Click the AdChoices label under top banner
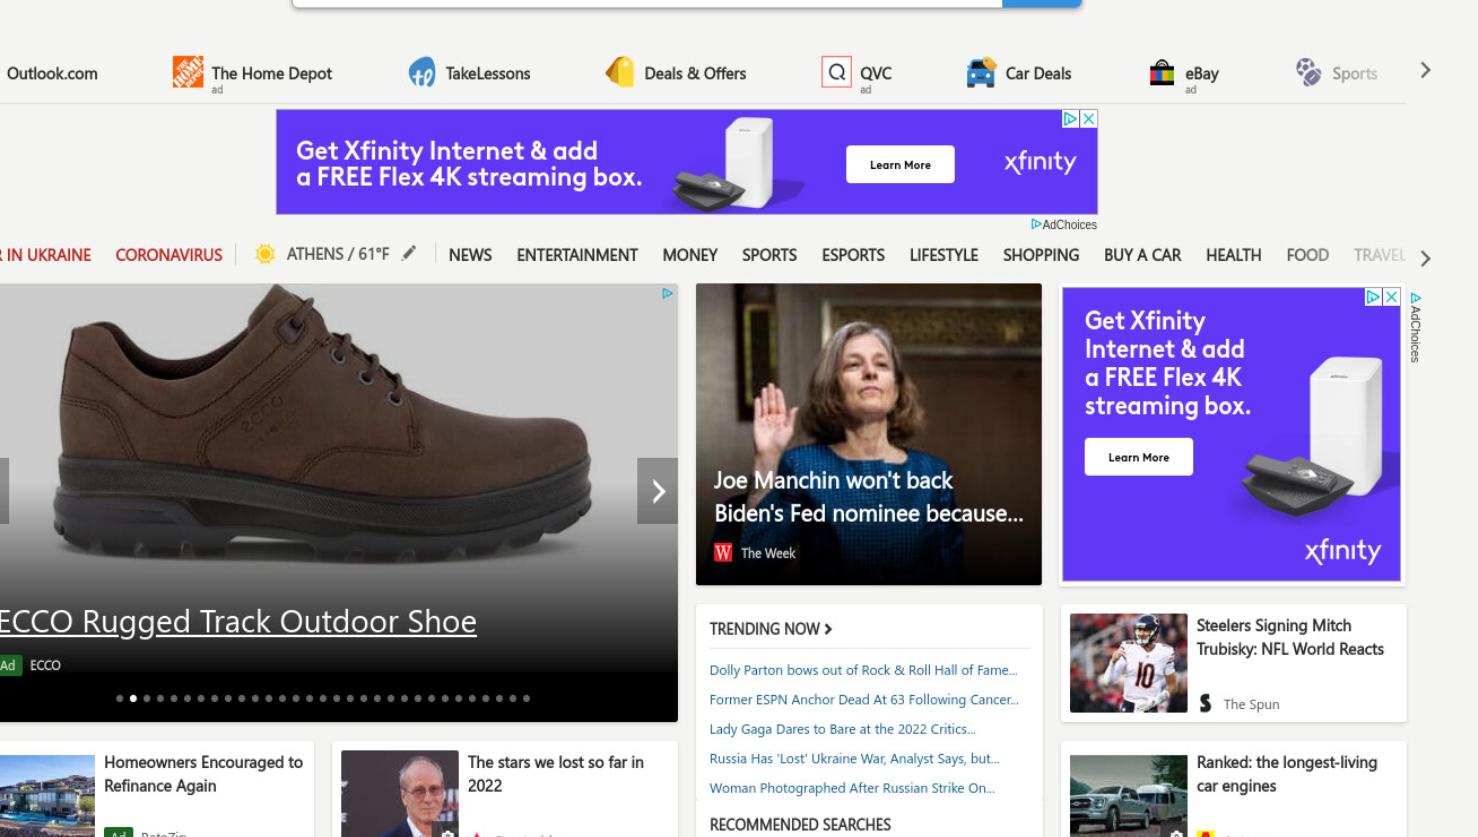The image size is (1478, 837). pyautogui.click(x=1064, y=225)
